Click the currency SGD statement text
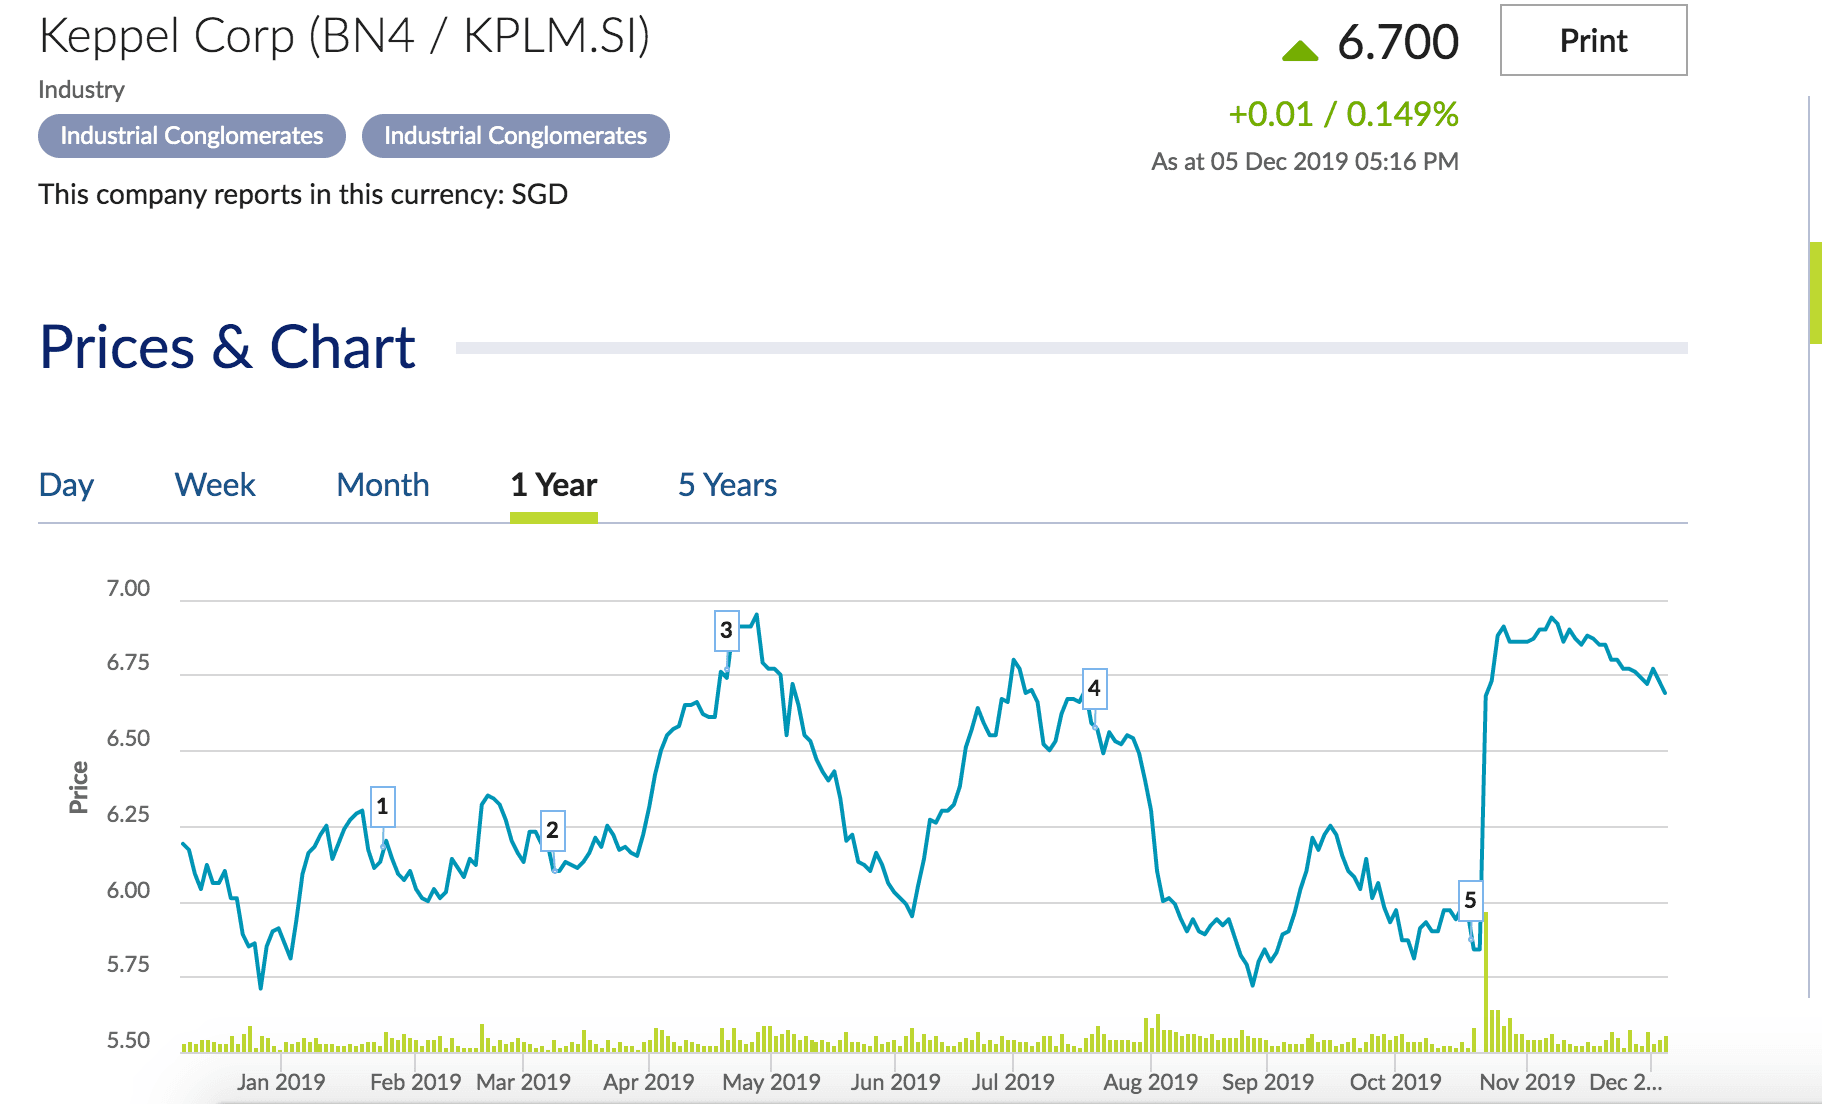The image size is (1822, 1104). pyautogui.click(x=303, y=194)
